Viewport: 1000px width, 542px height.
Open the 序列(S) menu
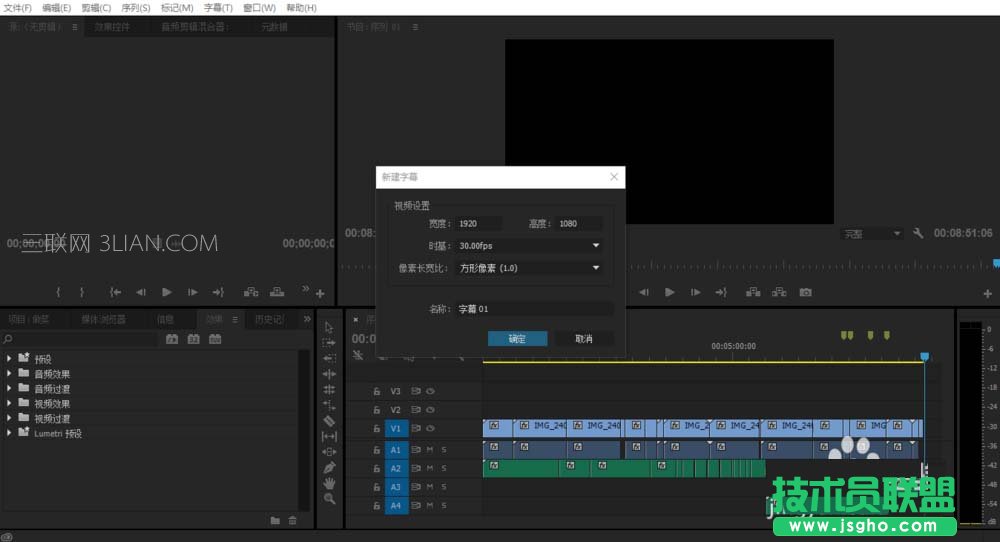click(x=136, y=8)
